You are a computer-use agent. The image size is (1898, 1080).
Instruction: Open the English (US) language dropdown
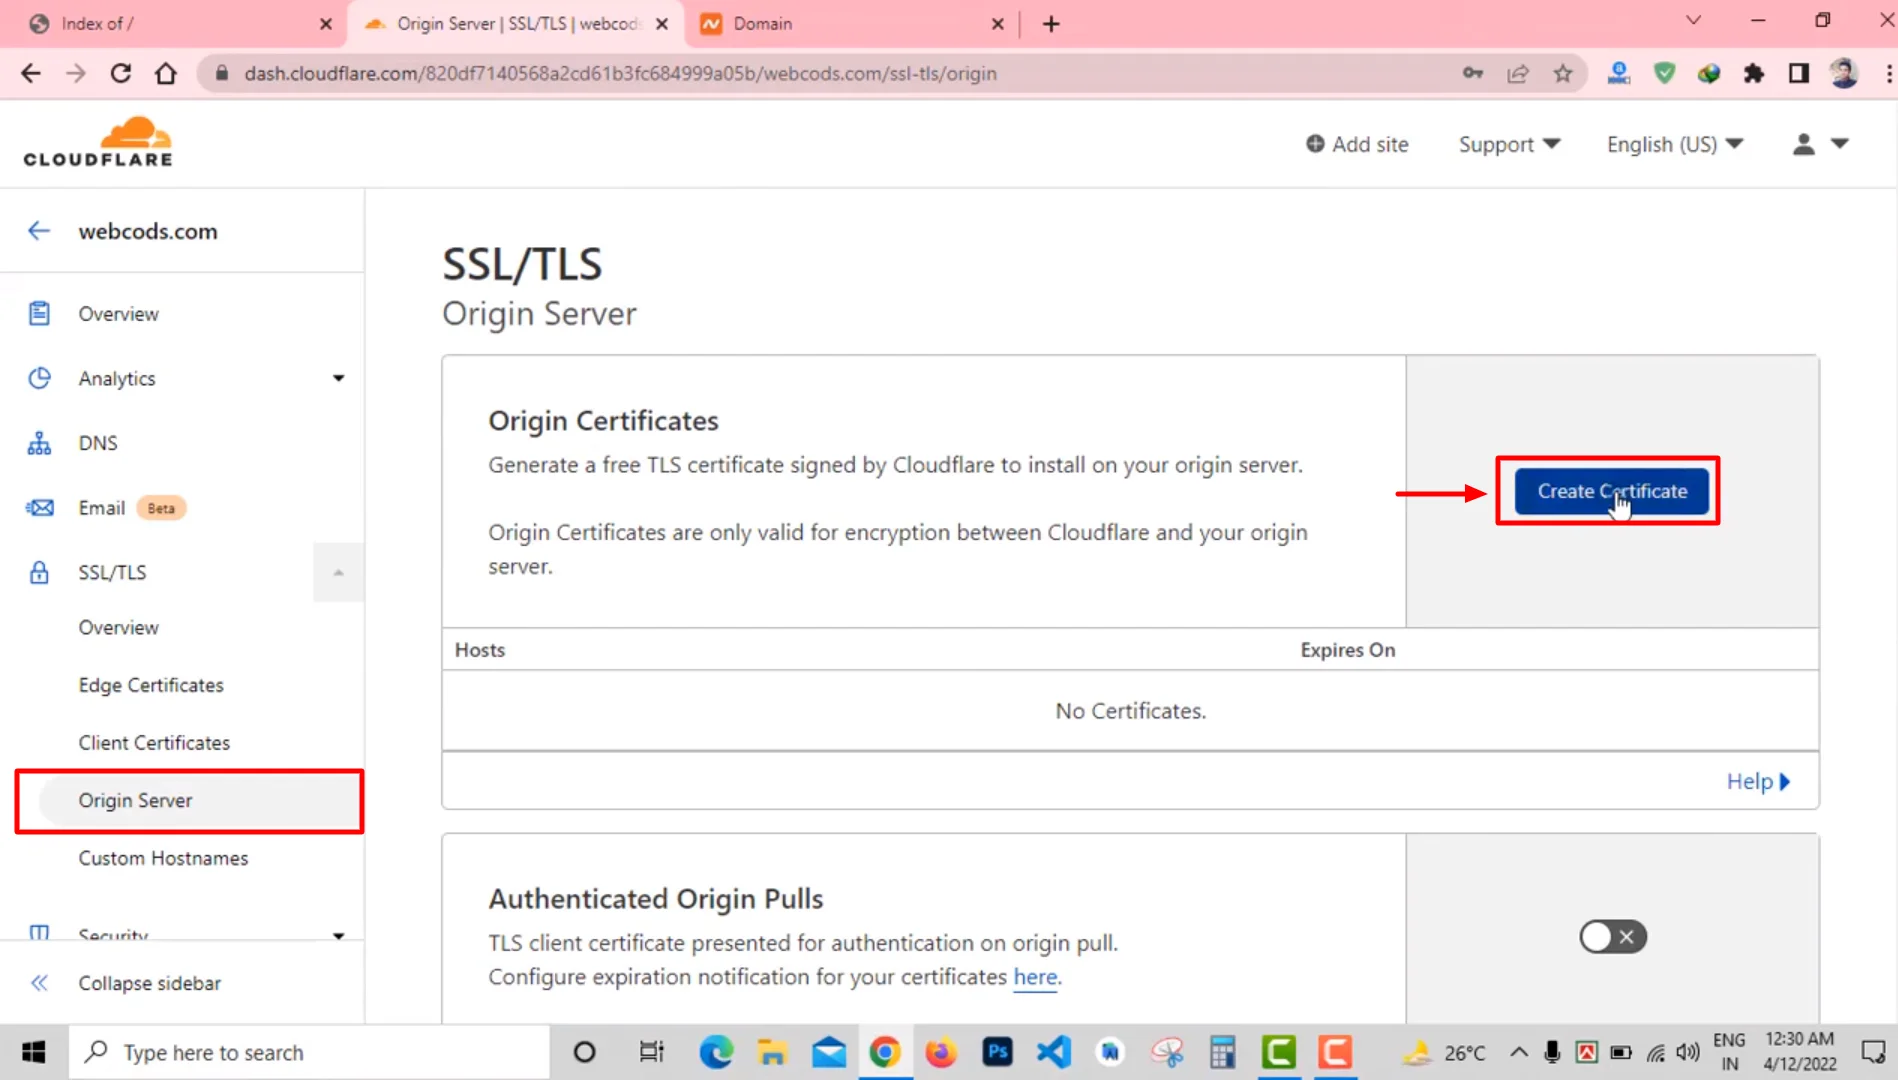point(1675,144)
